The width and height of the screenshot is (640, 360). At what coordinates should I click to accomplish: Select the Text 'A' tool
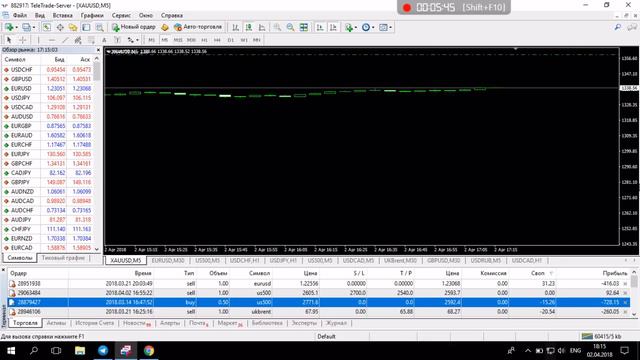[x=104, y=40]
